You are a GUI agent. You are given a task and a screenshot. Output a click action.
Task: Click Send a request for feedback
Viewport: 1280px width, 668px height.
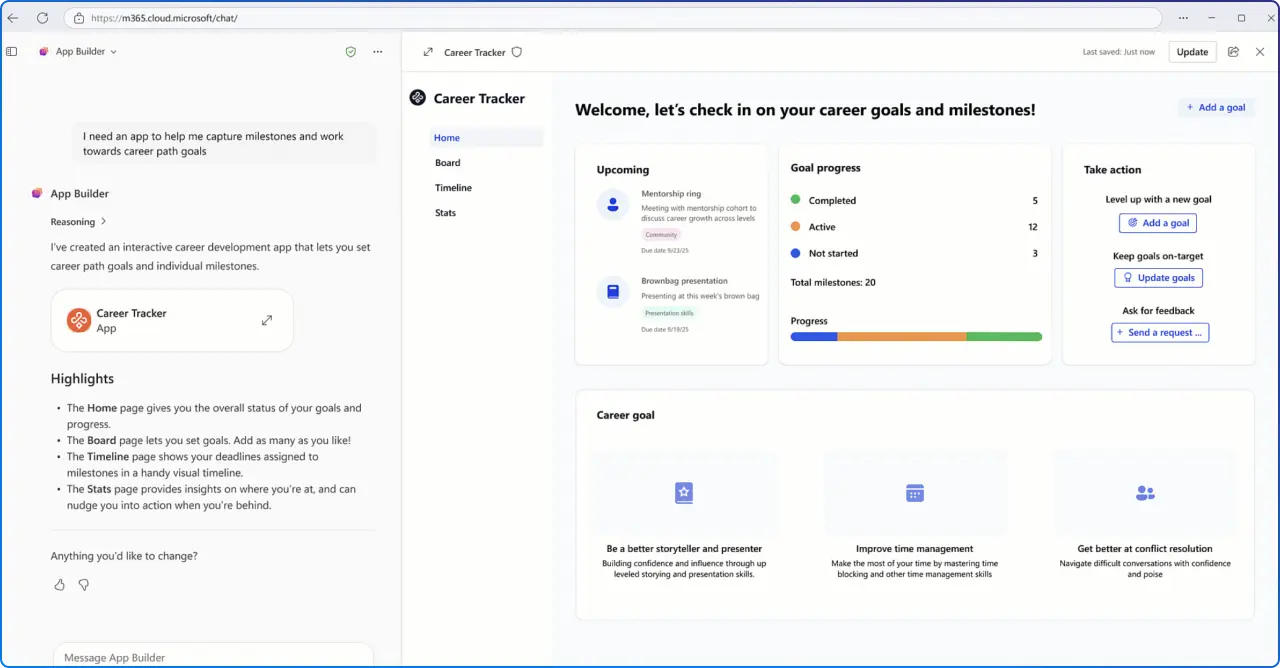(1159, 332)
